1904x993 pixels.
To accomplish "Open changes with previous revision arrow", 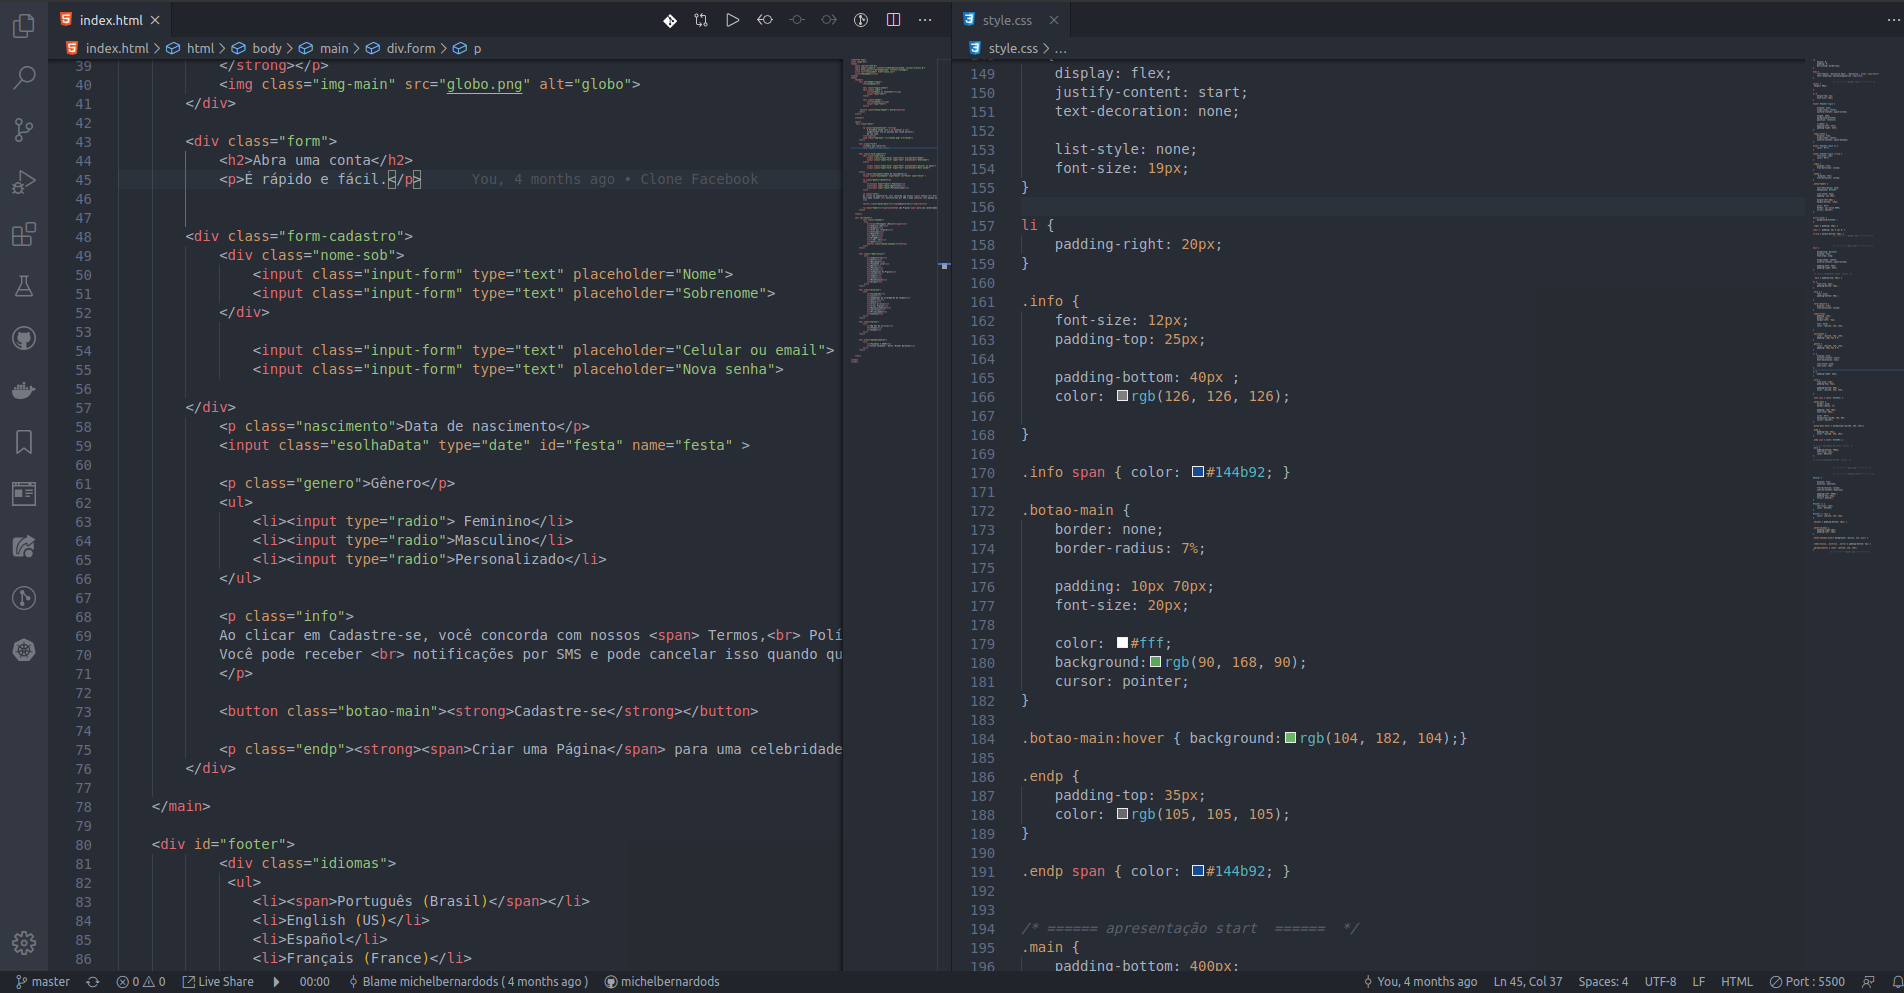I will 765,20.
